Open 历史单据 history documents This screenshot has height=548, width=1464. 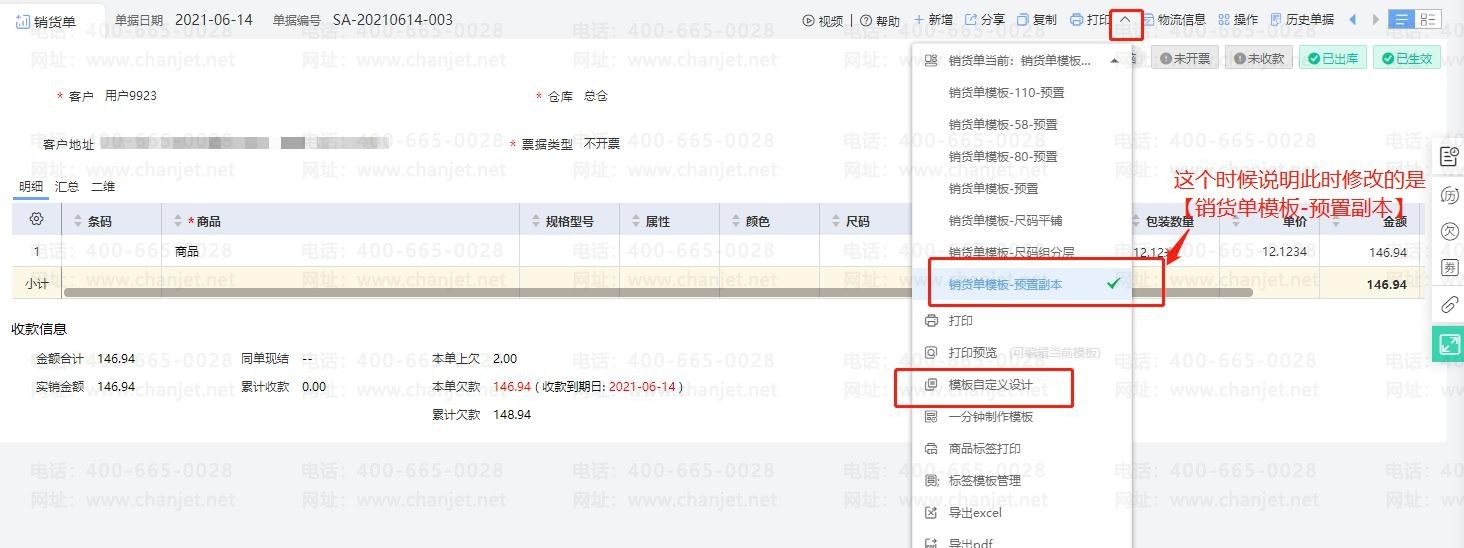[x=1302, y=20]
